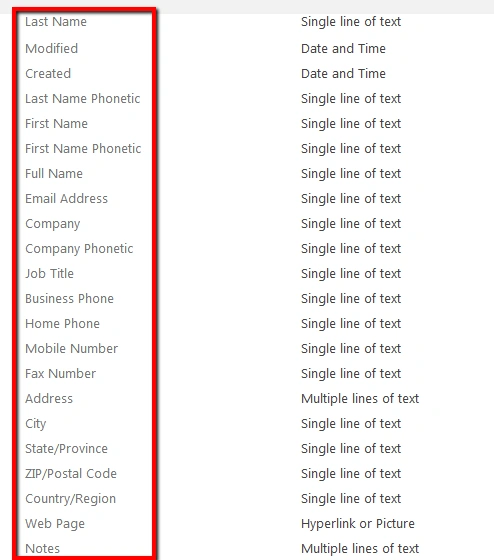Open First Name Phonetic column
The height and width of the screenshot is (560, 494).
tap(83, 149)
